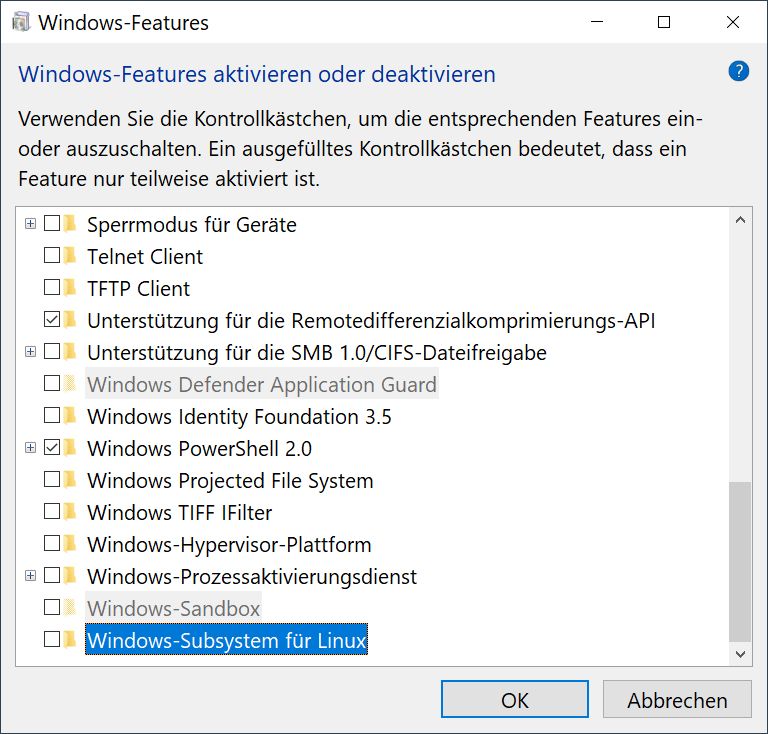Tick the Windows TIFF IFilter checkbox
768x734 pixels.
pos(52,511)
